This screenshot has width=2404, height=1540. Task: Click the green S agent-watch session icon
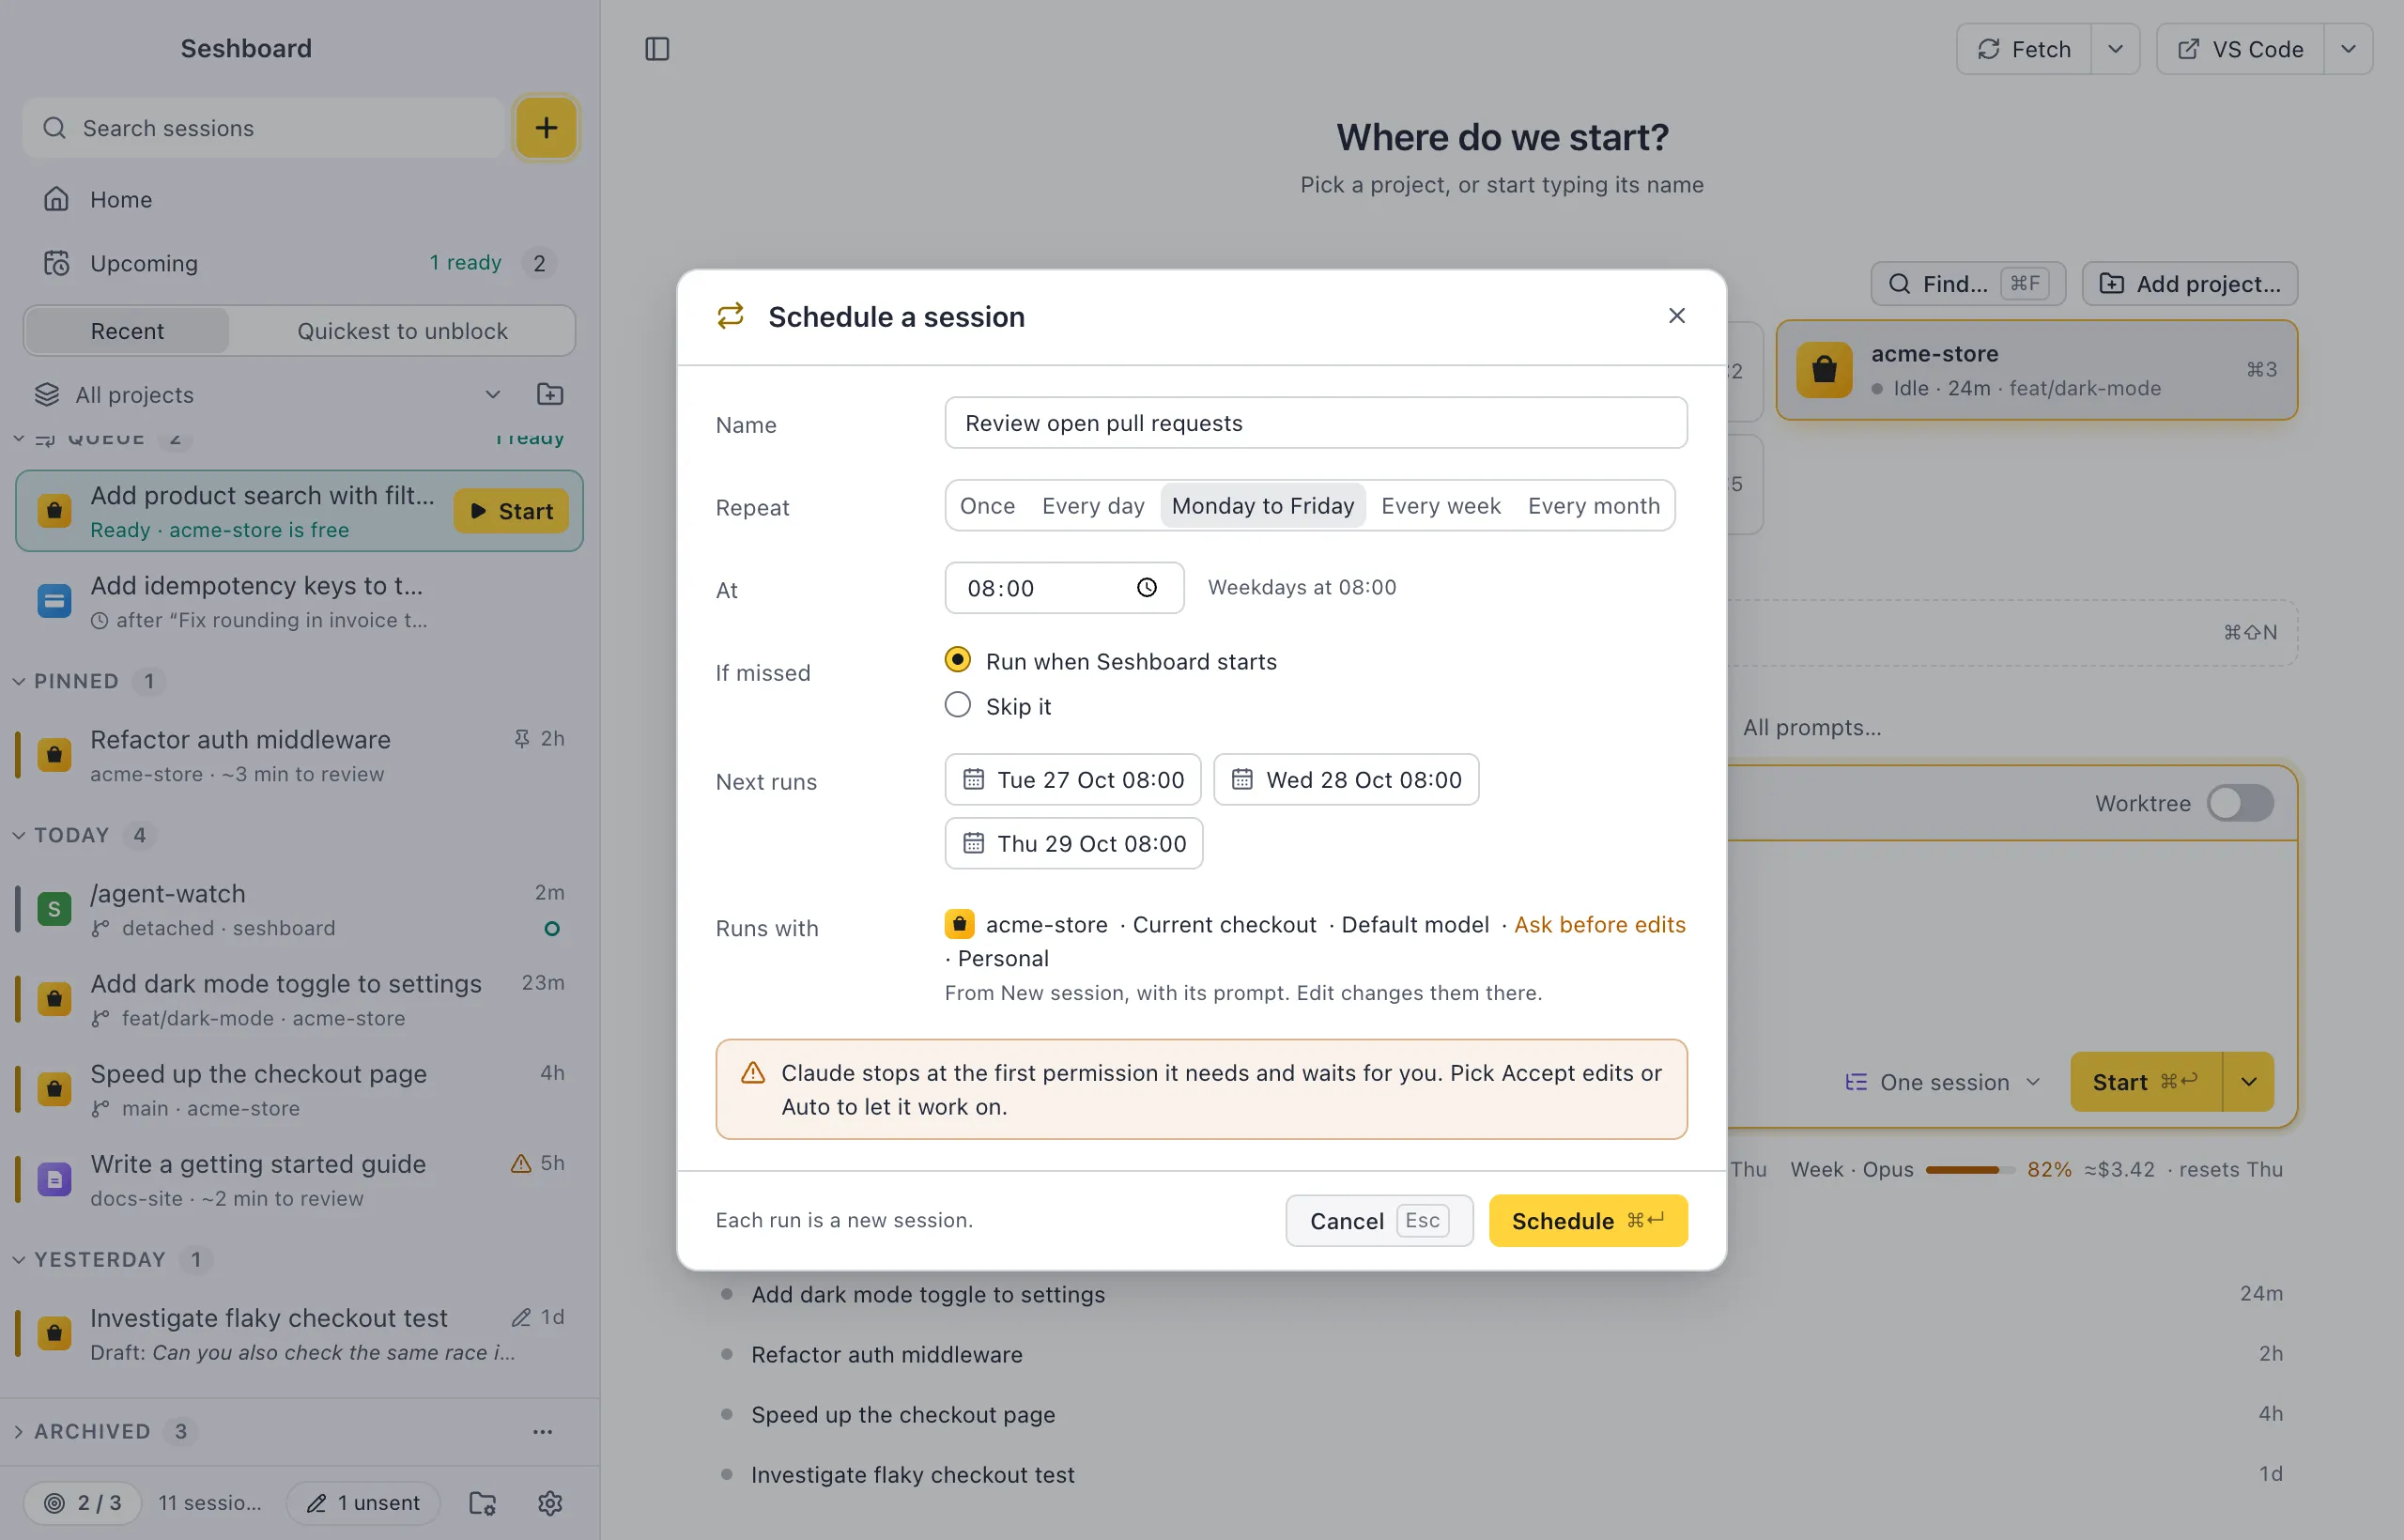click(x=54, y=909)
